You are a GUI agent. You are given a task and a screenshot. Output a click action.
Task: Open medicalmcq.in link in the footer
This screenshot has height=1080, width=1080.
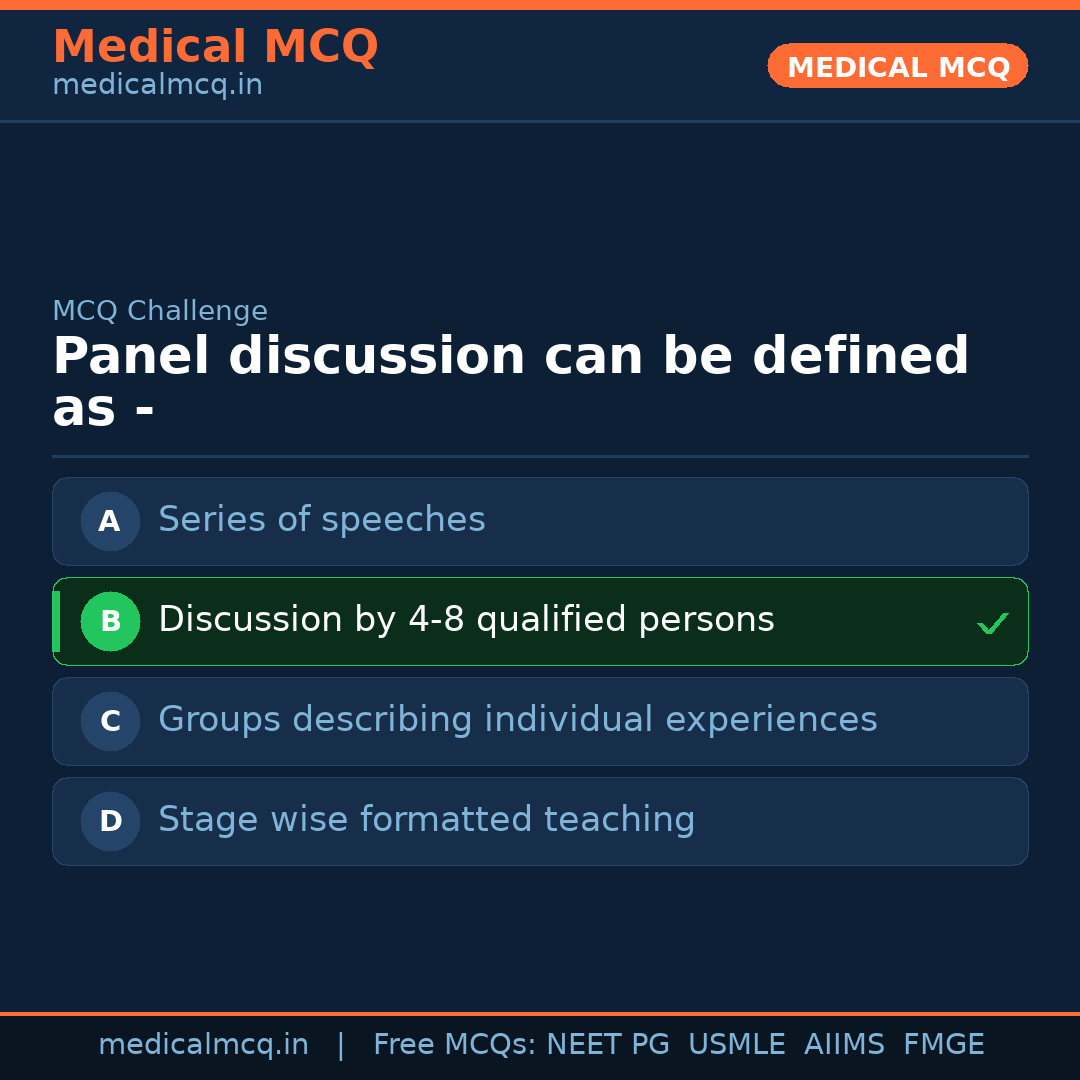point(203,1045)
